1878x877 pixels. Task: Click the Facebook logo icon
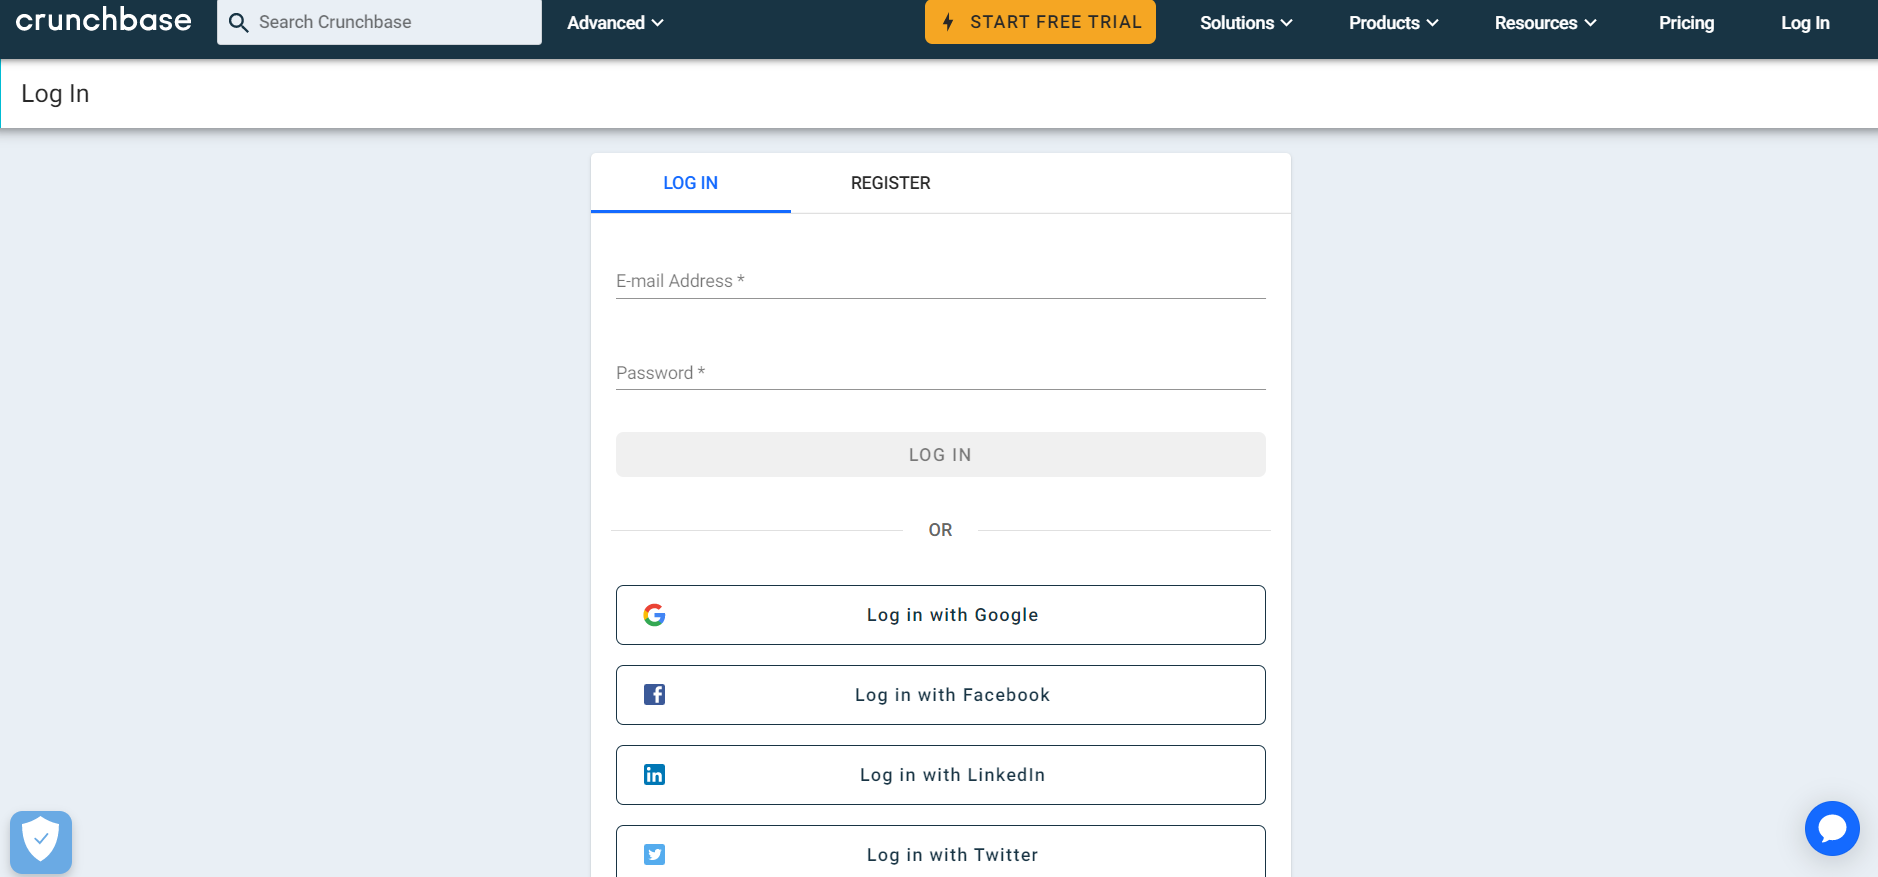point(654,695)
